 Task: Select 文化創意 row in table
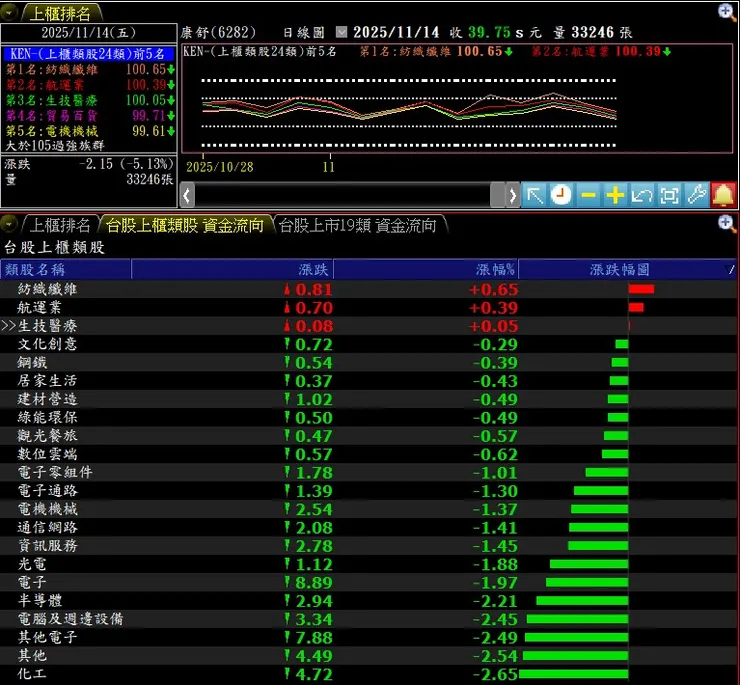pos(368,344)
